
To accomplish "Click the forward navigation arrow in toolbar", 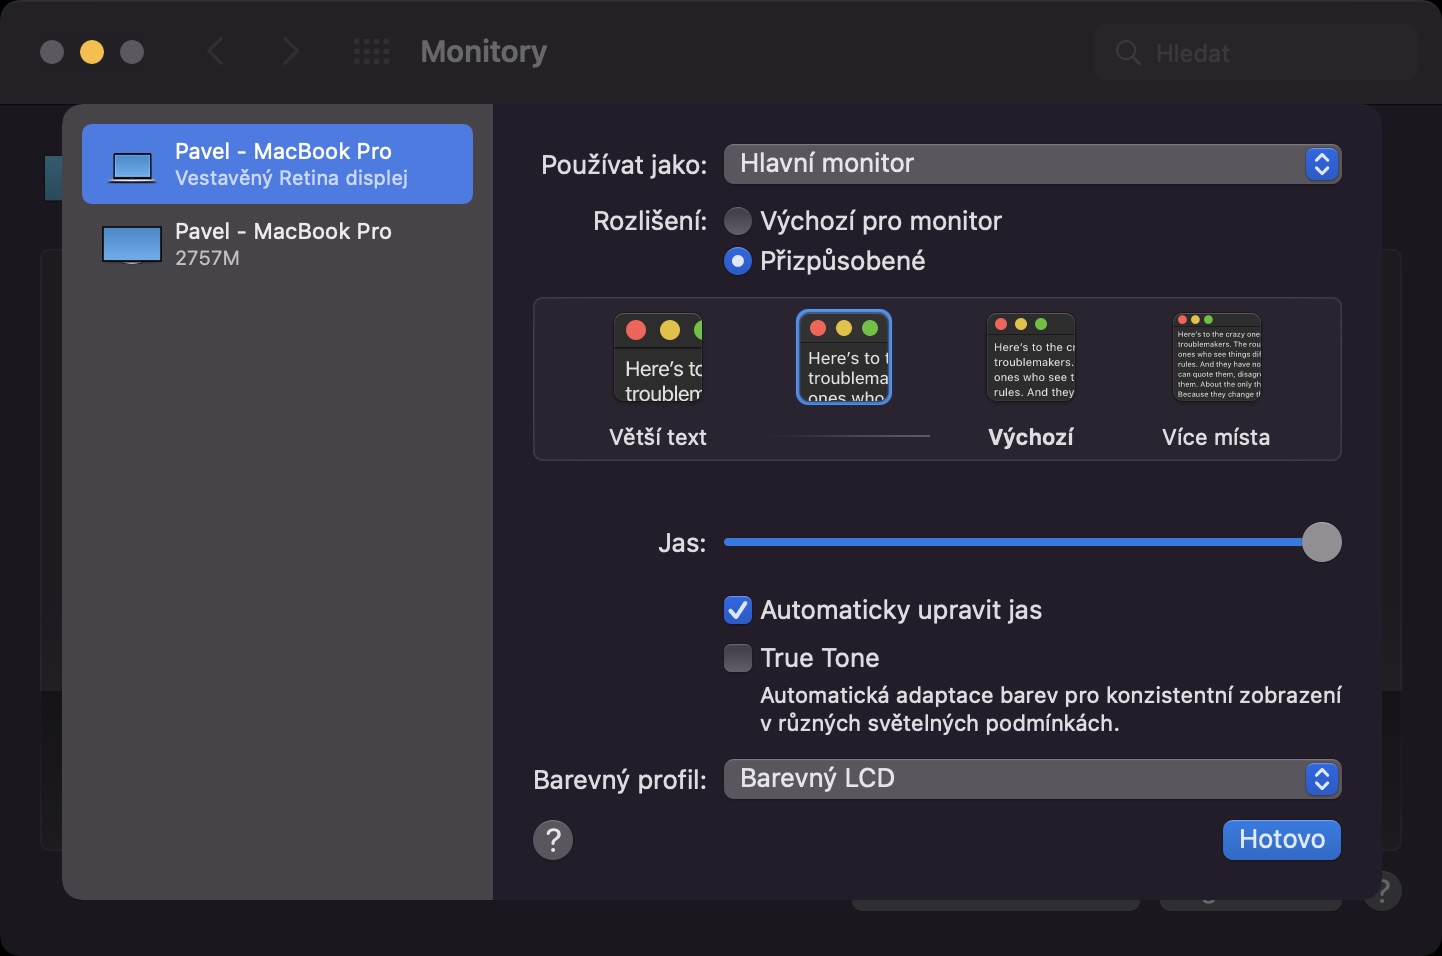I will click(x=290, y=52).
